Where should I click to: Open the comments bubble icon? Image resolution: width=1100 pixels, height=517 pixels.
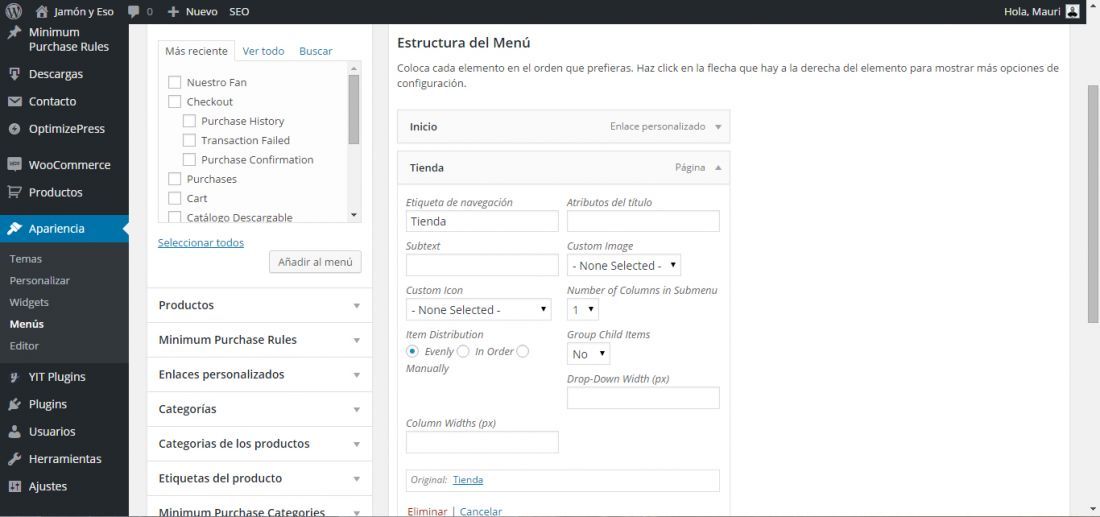(134, 12)
